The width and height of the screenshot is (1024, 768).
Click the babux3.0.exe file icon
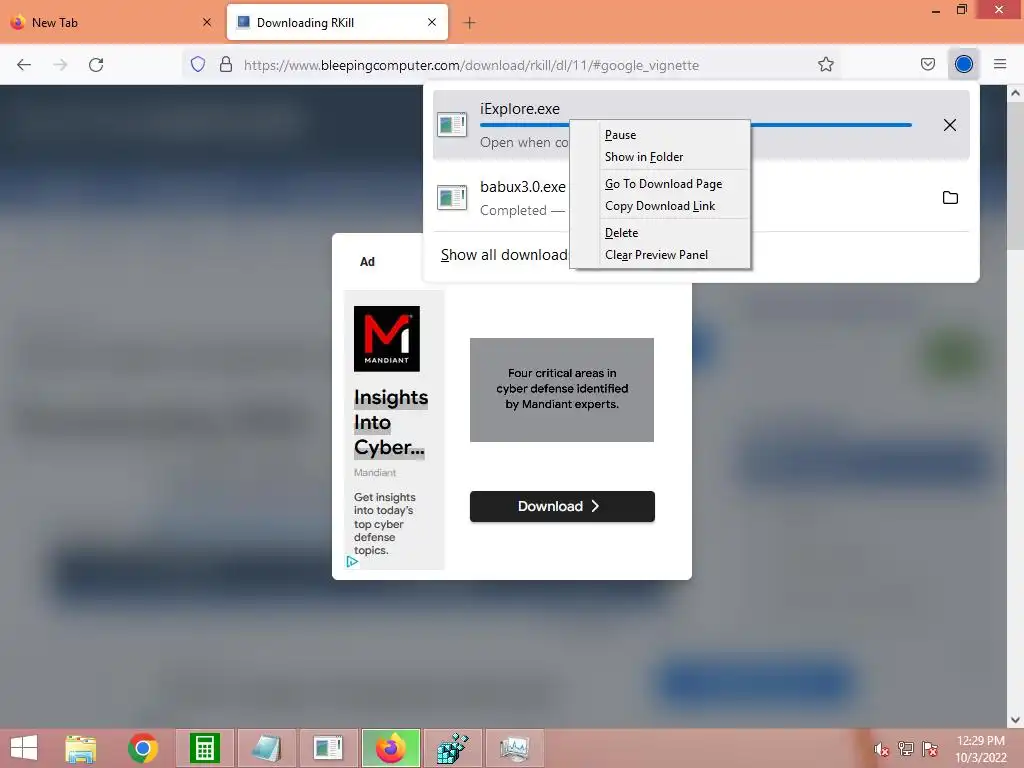452,197
